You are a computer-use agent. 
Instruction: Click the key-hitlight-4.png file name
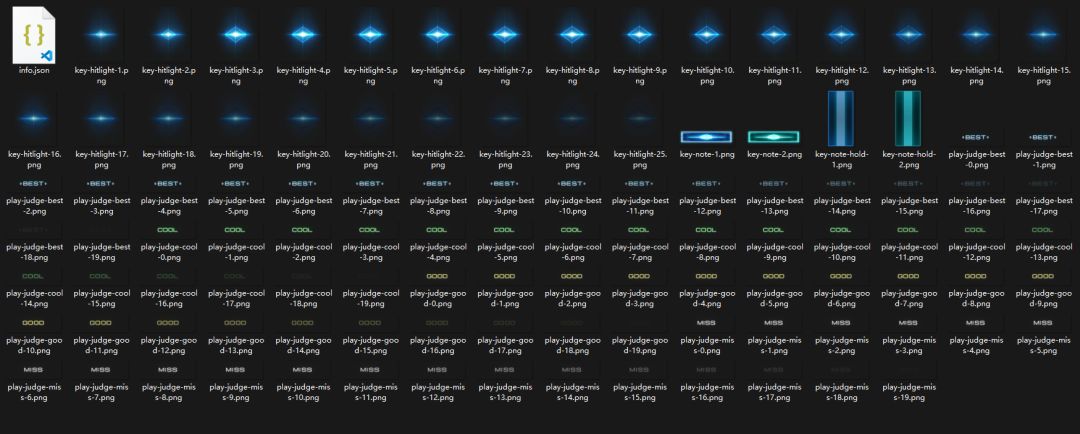tap(303, 76)
